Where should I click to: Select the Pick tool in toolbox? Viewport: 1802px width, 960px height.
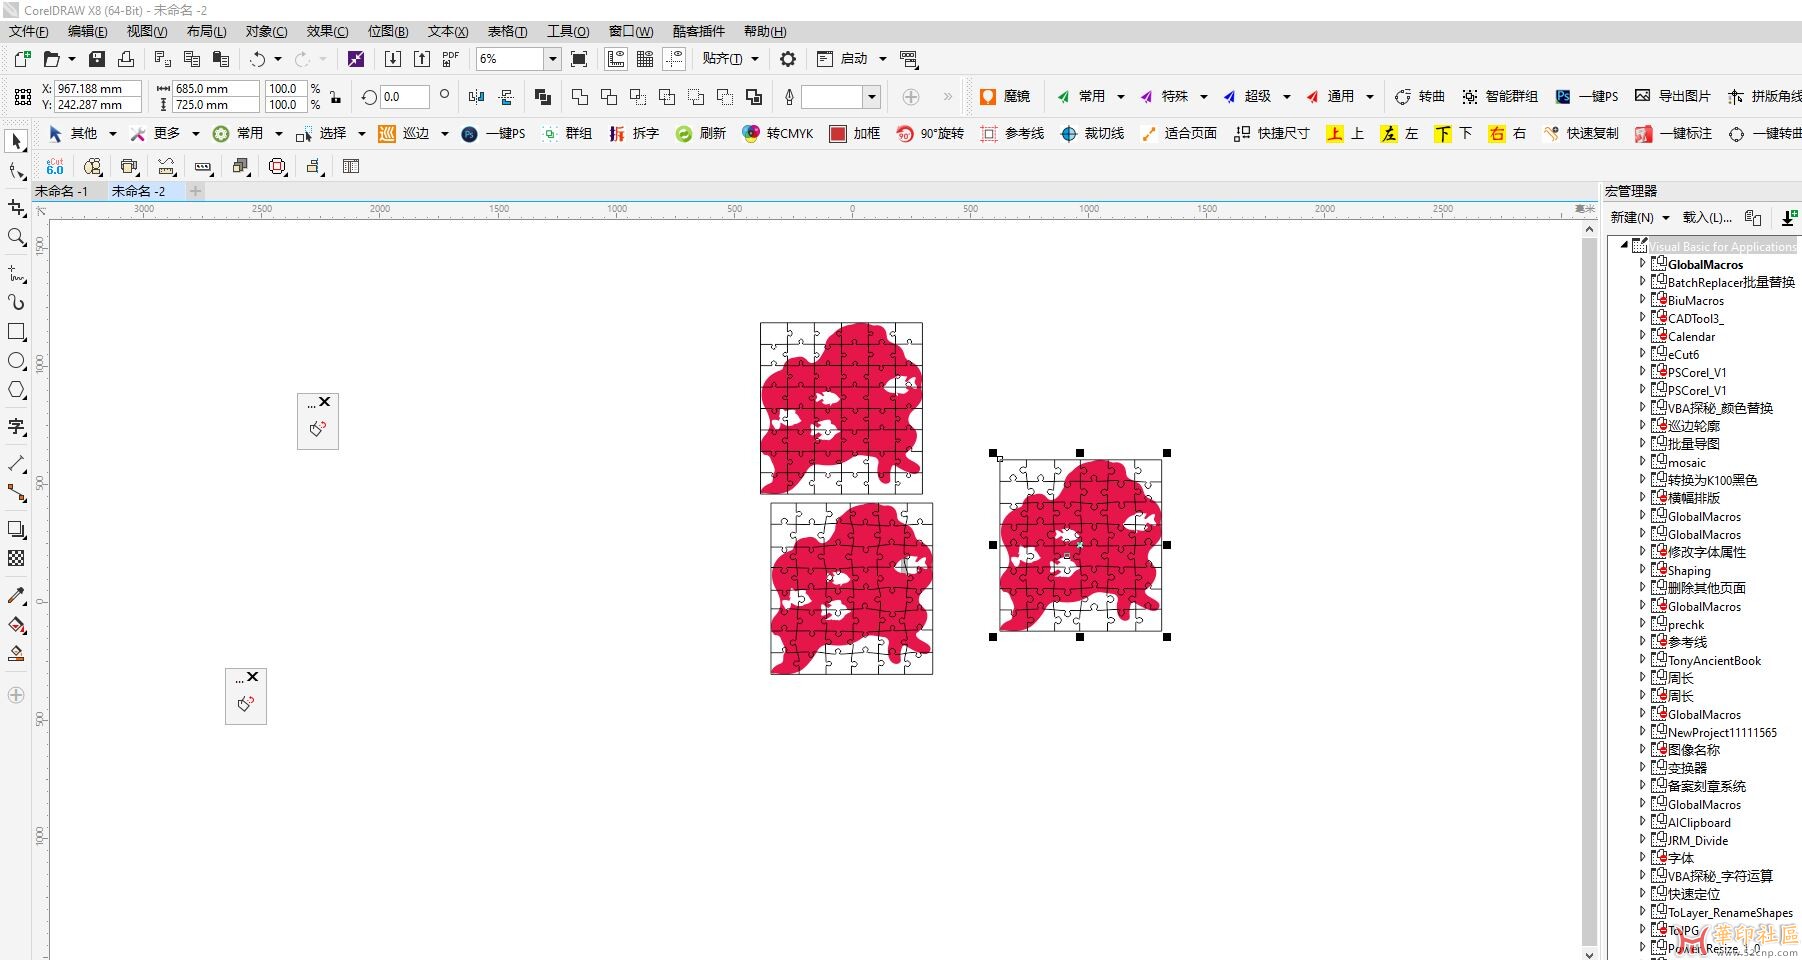click(x=16, y=142)
